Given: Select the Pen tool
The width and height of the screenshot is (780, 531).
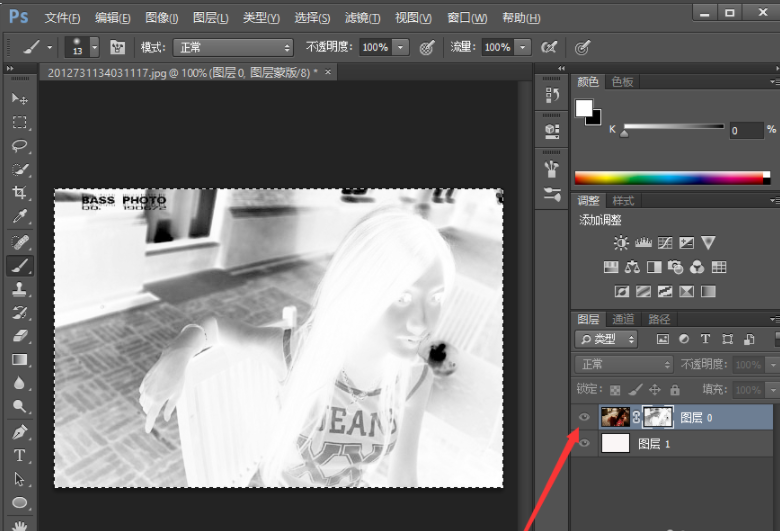Looking at the screenshot, I should [x=19, y=431].
